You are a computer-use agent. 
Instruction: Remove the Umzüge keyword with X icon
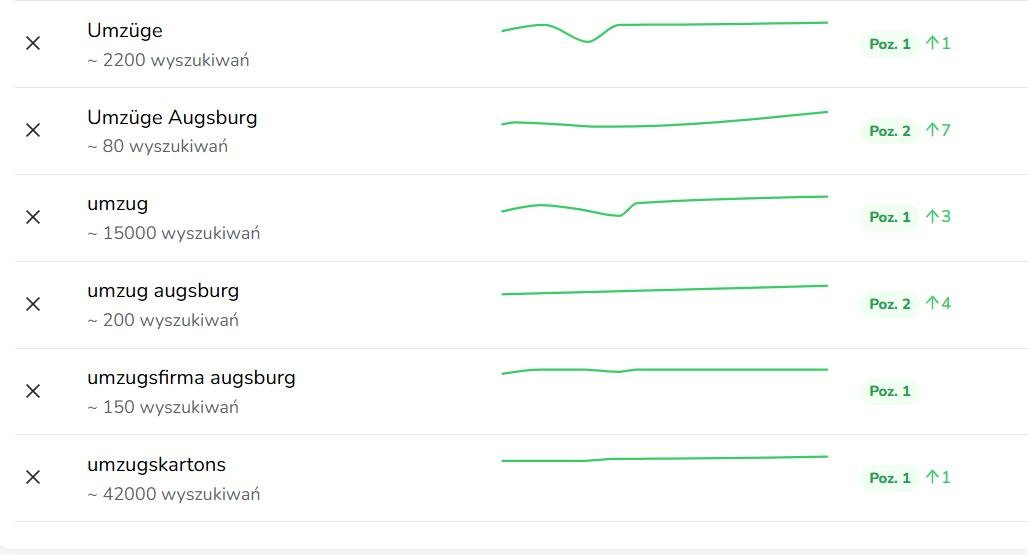tap(33, 43)
